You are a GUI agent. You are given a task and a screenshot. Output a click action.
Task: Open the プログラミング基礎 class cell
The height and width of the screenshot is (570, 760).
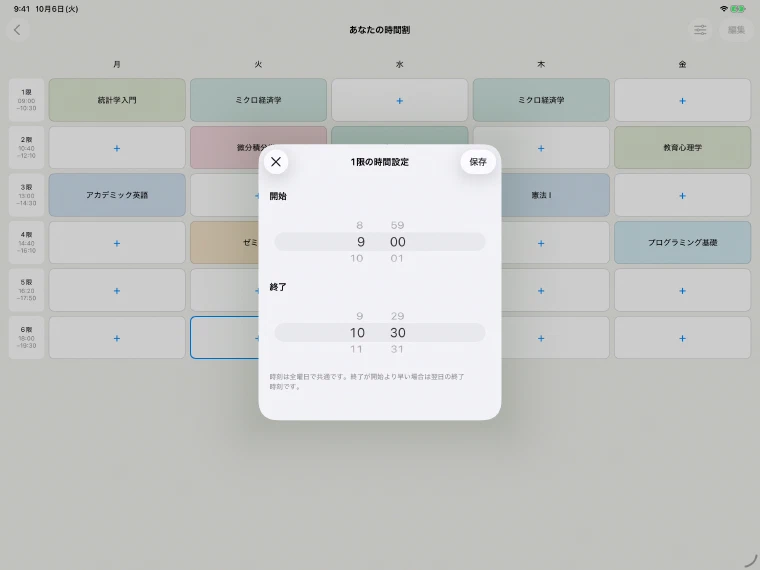pos(682,243)
